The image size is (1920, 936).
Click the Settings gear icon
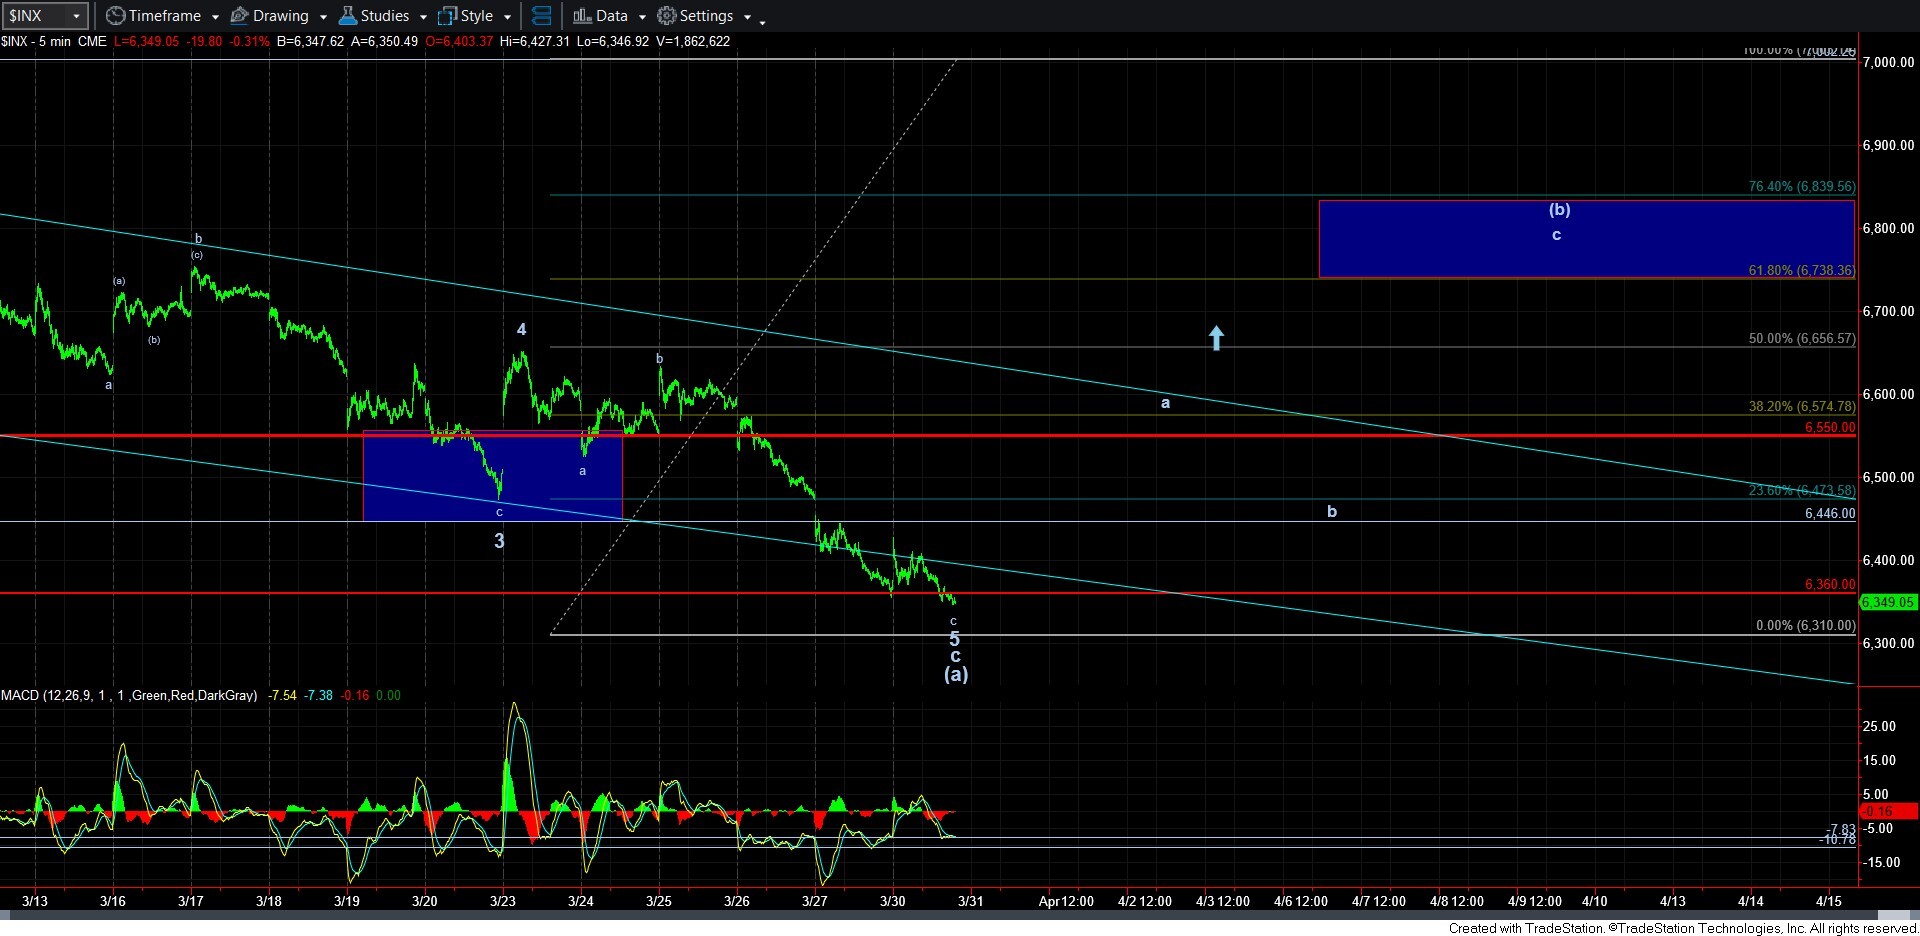(x=667, y=16)
